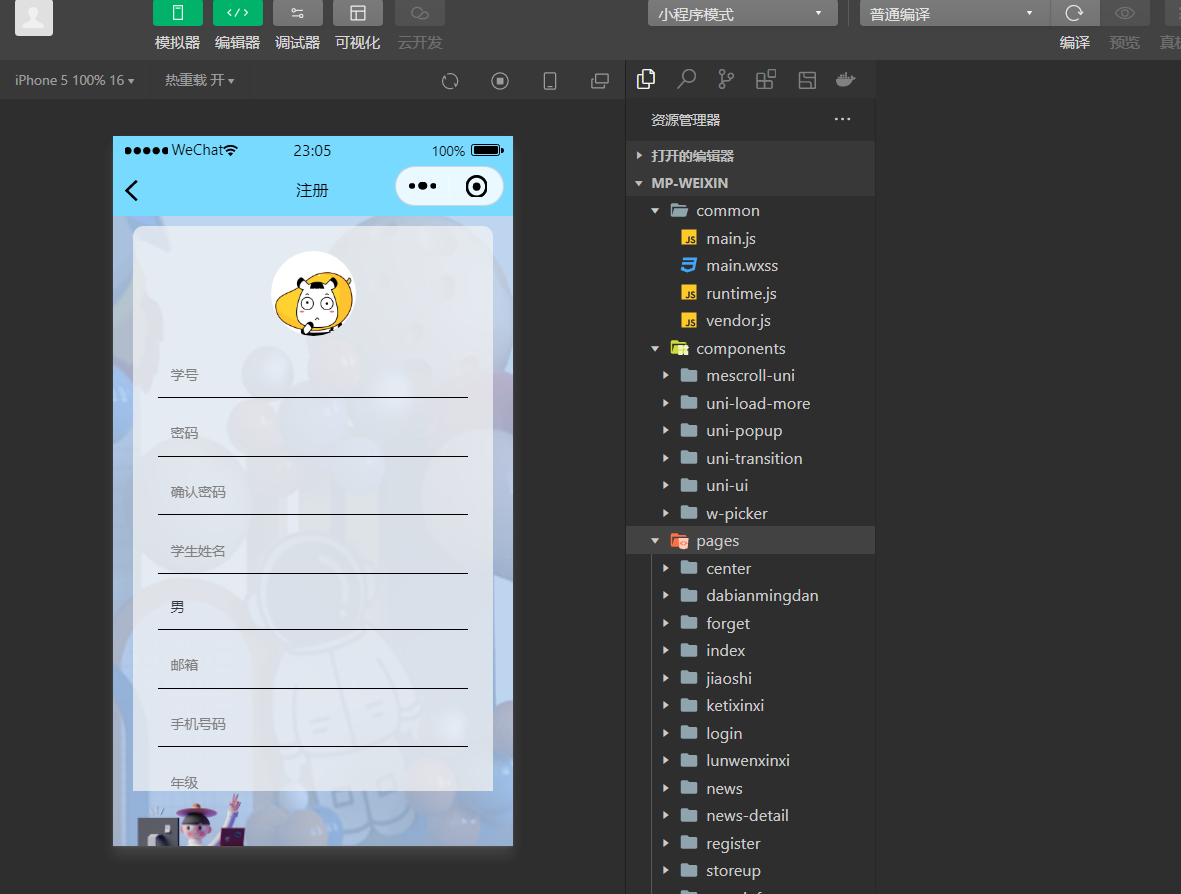Open the gender picker showing 男
The image size is (1181, 894).
click(x=313, y=607)
